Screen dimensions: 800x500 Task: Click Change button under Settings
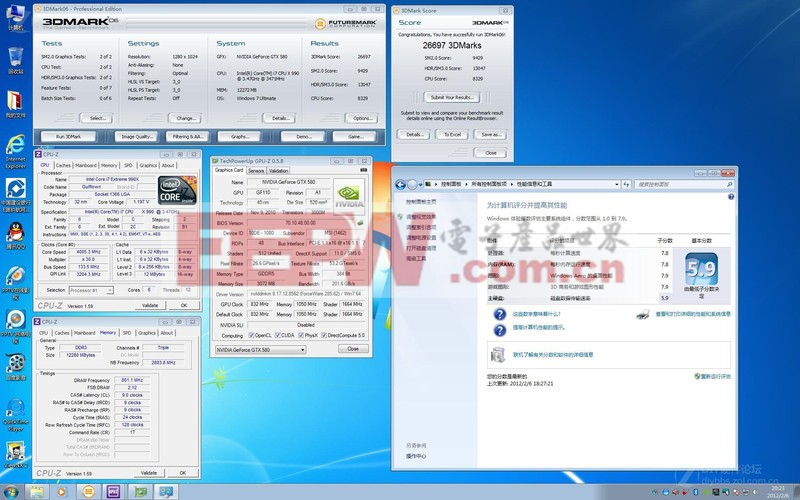(x=186, y=118)
